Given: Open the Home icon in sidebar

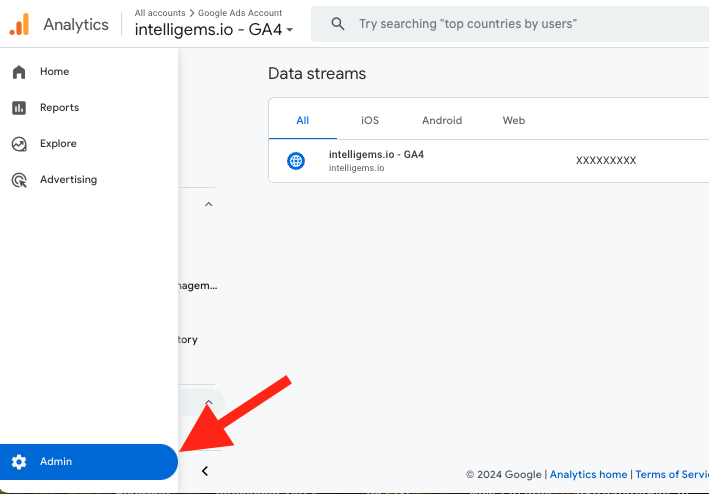Looking at the screenshot, I should click(19, 72).
